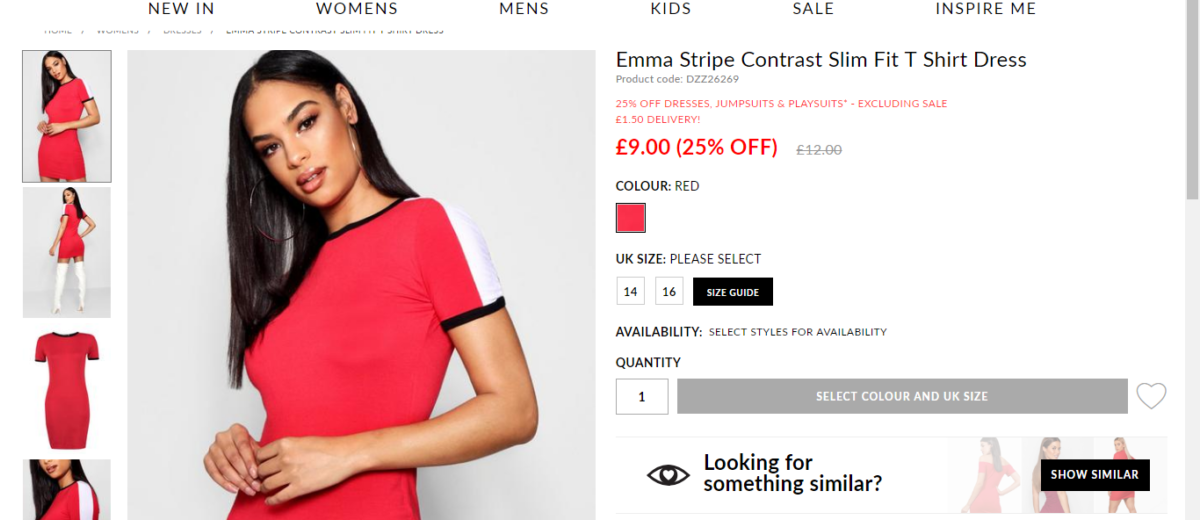View back-view thumbnail with white boots
This screenshot has width=1200, height=520.
coord(67,252)
